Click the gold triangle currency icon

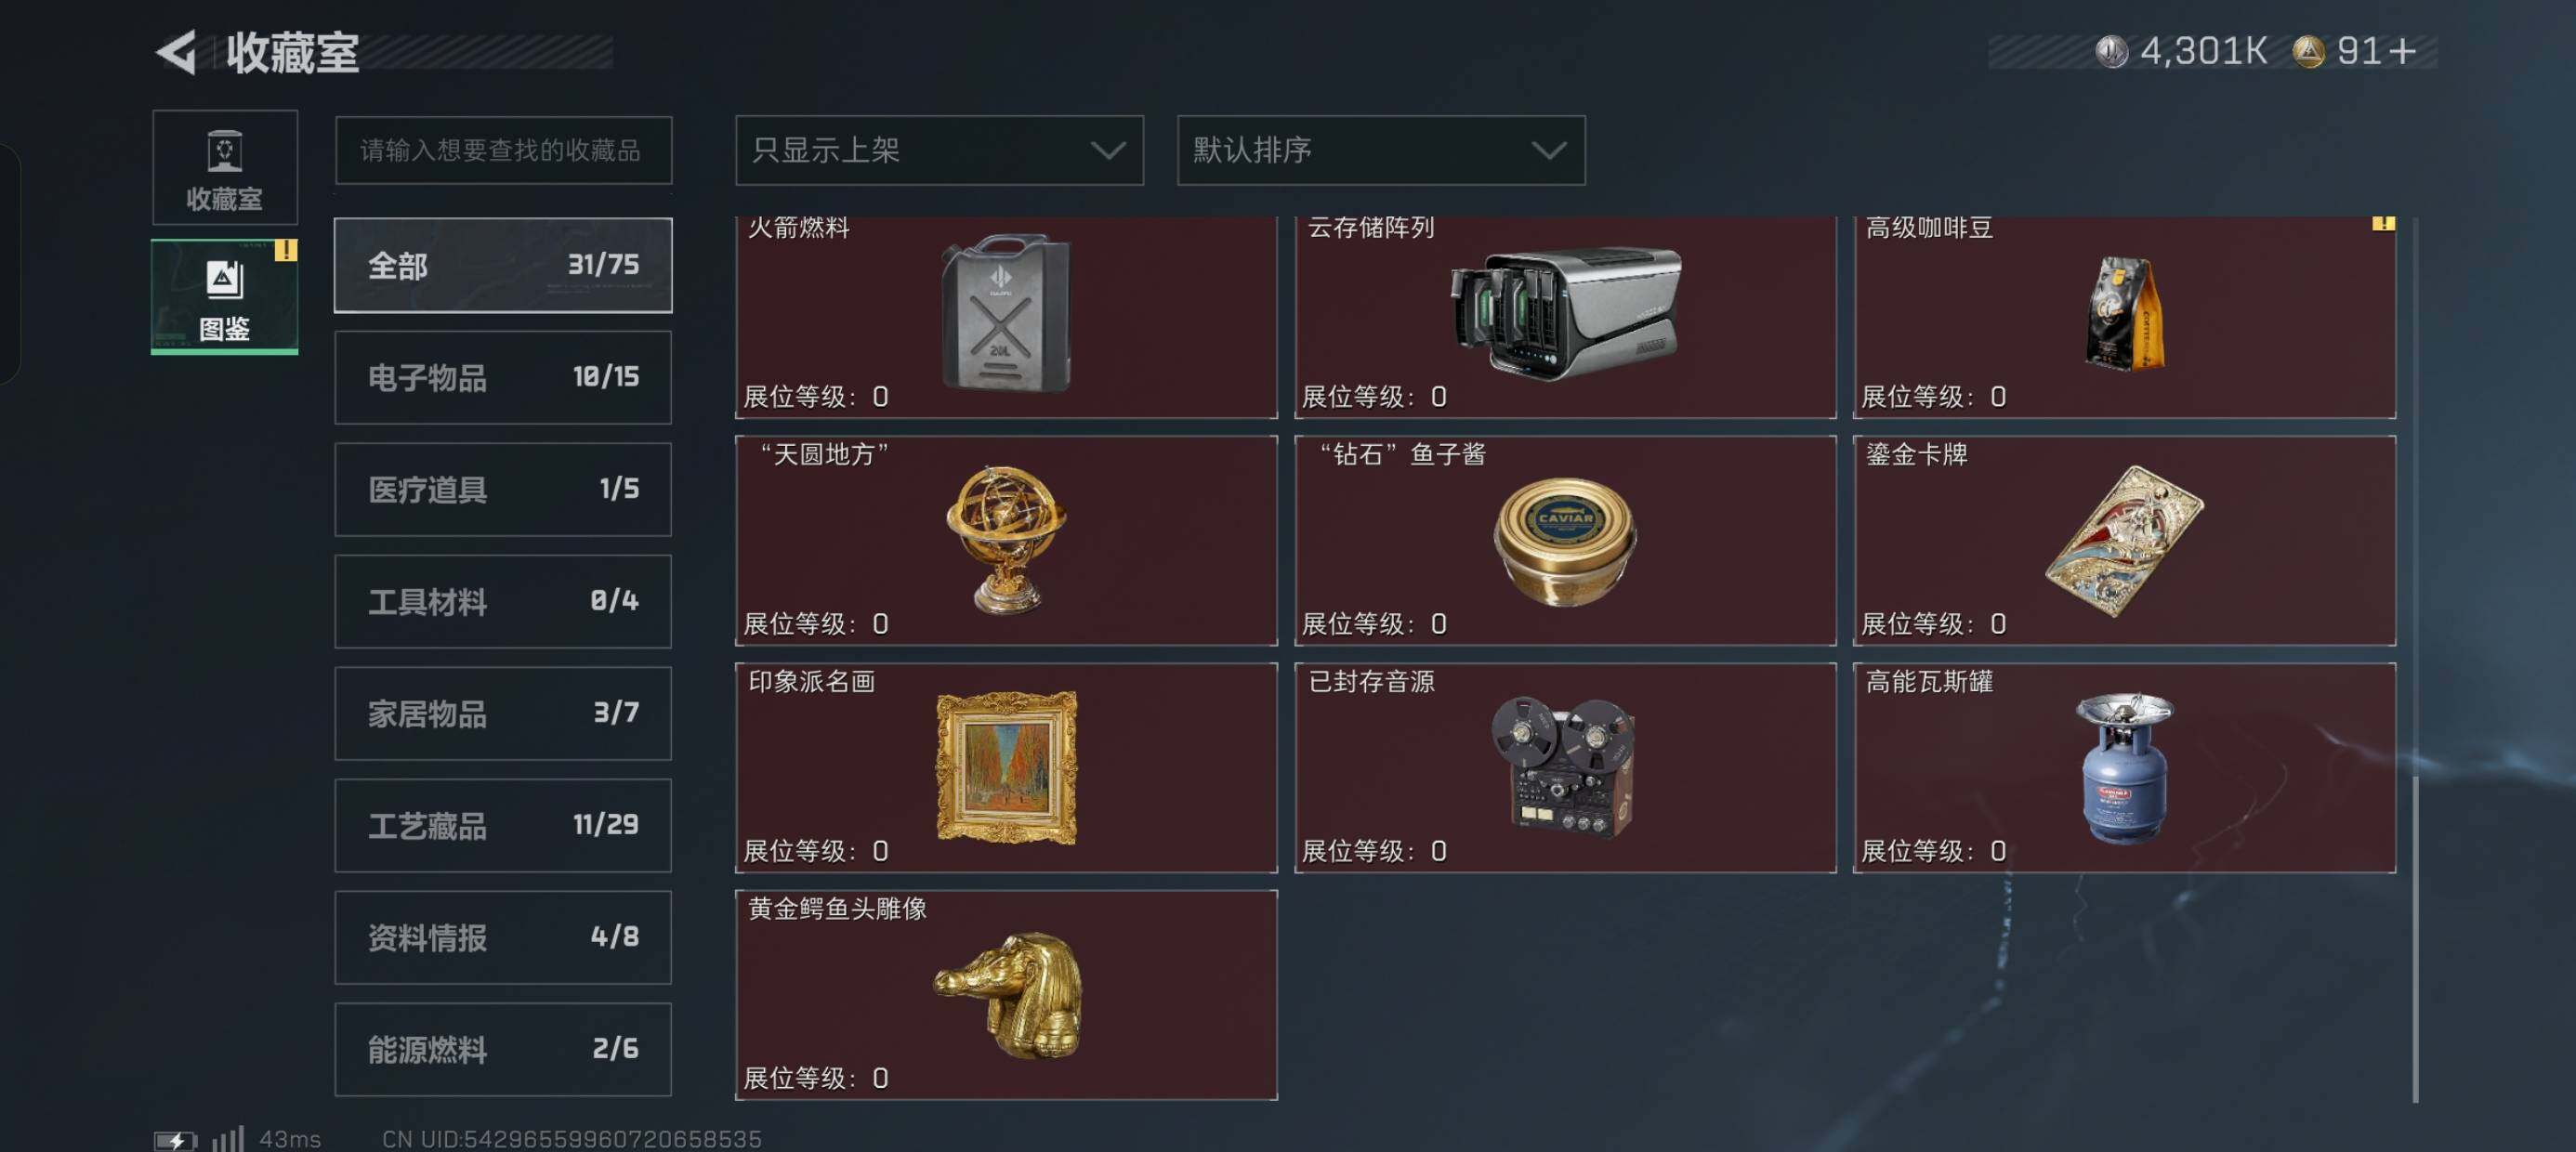click(2308, 51)
